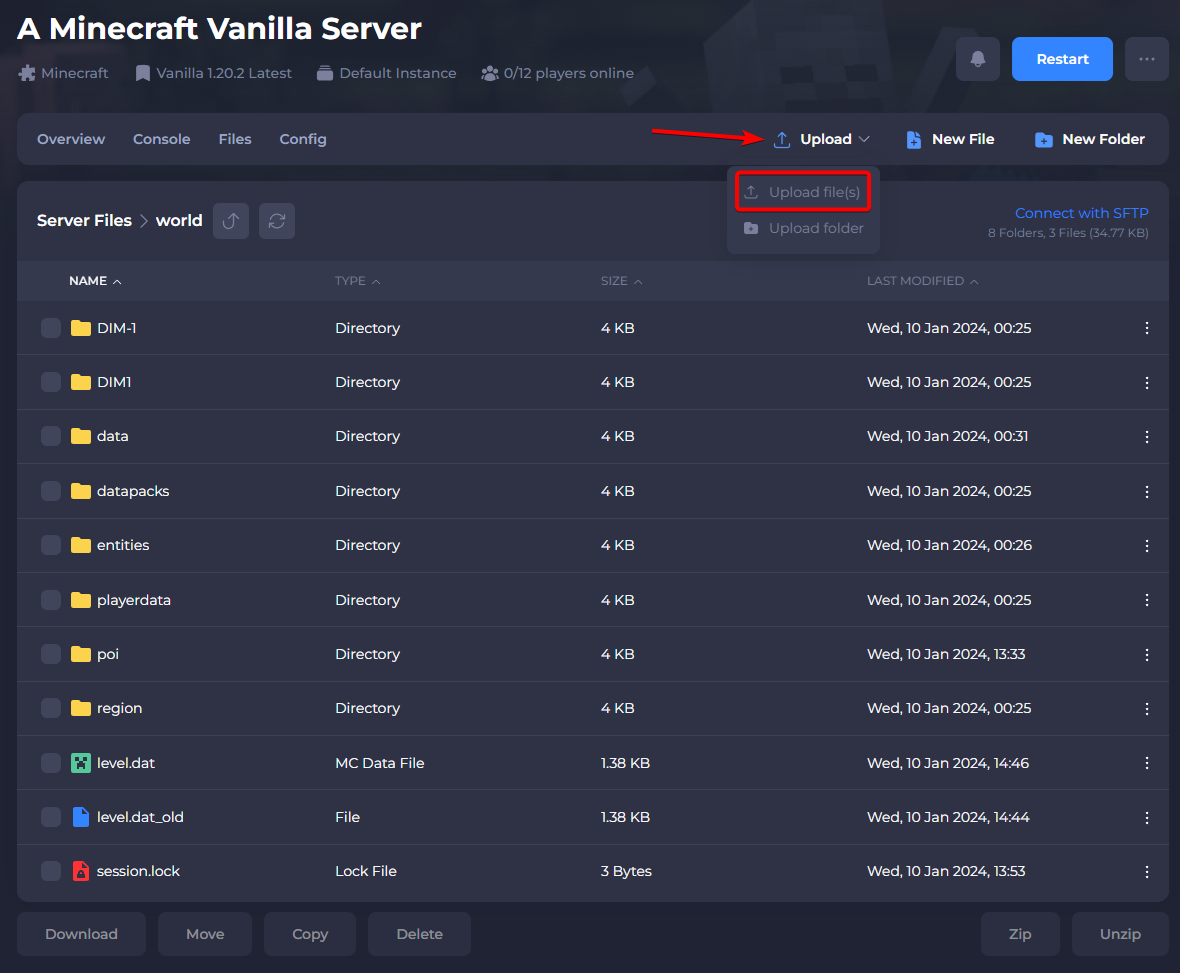1180x973 pixels.
Task: Open more options for poi row
Action: [x=1146, y=655]
